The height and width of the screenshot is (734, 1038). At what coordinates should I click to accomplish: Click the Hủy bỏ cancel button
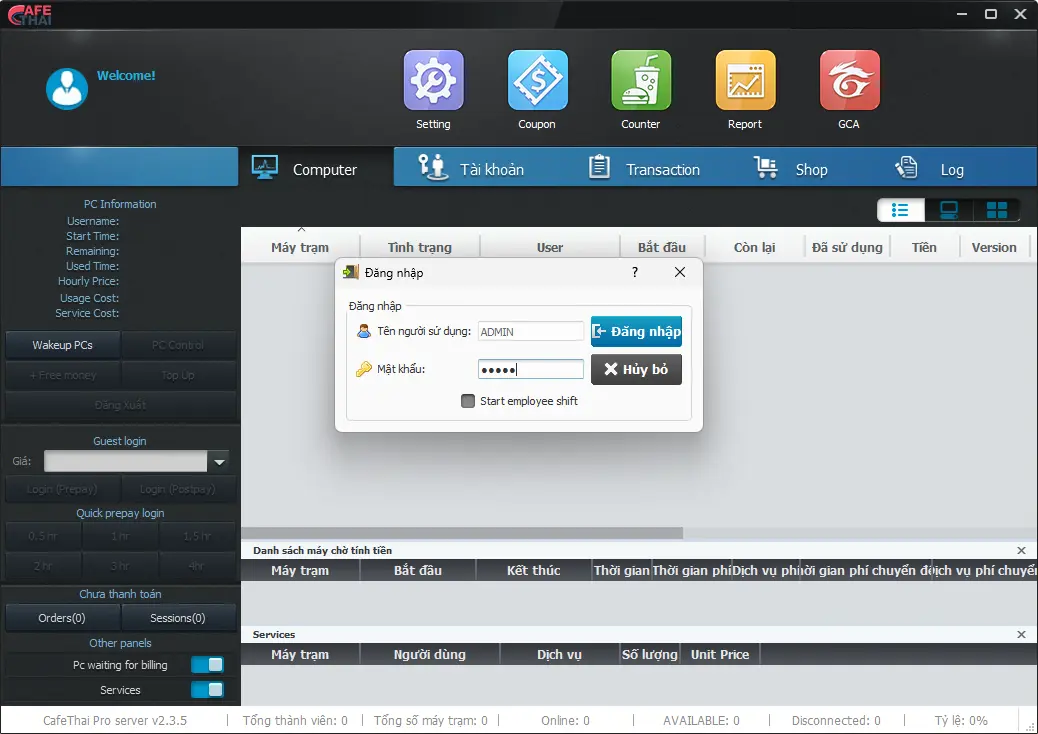(x=636, y=369)
